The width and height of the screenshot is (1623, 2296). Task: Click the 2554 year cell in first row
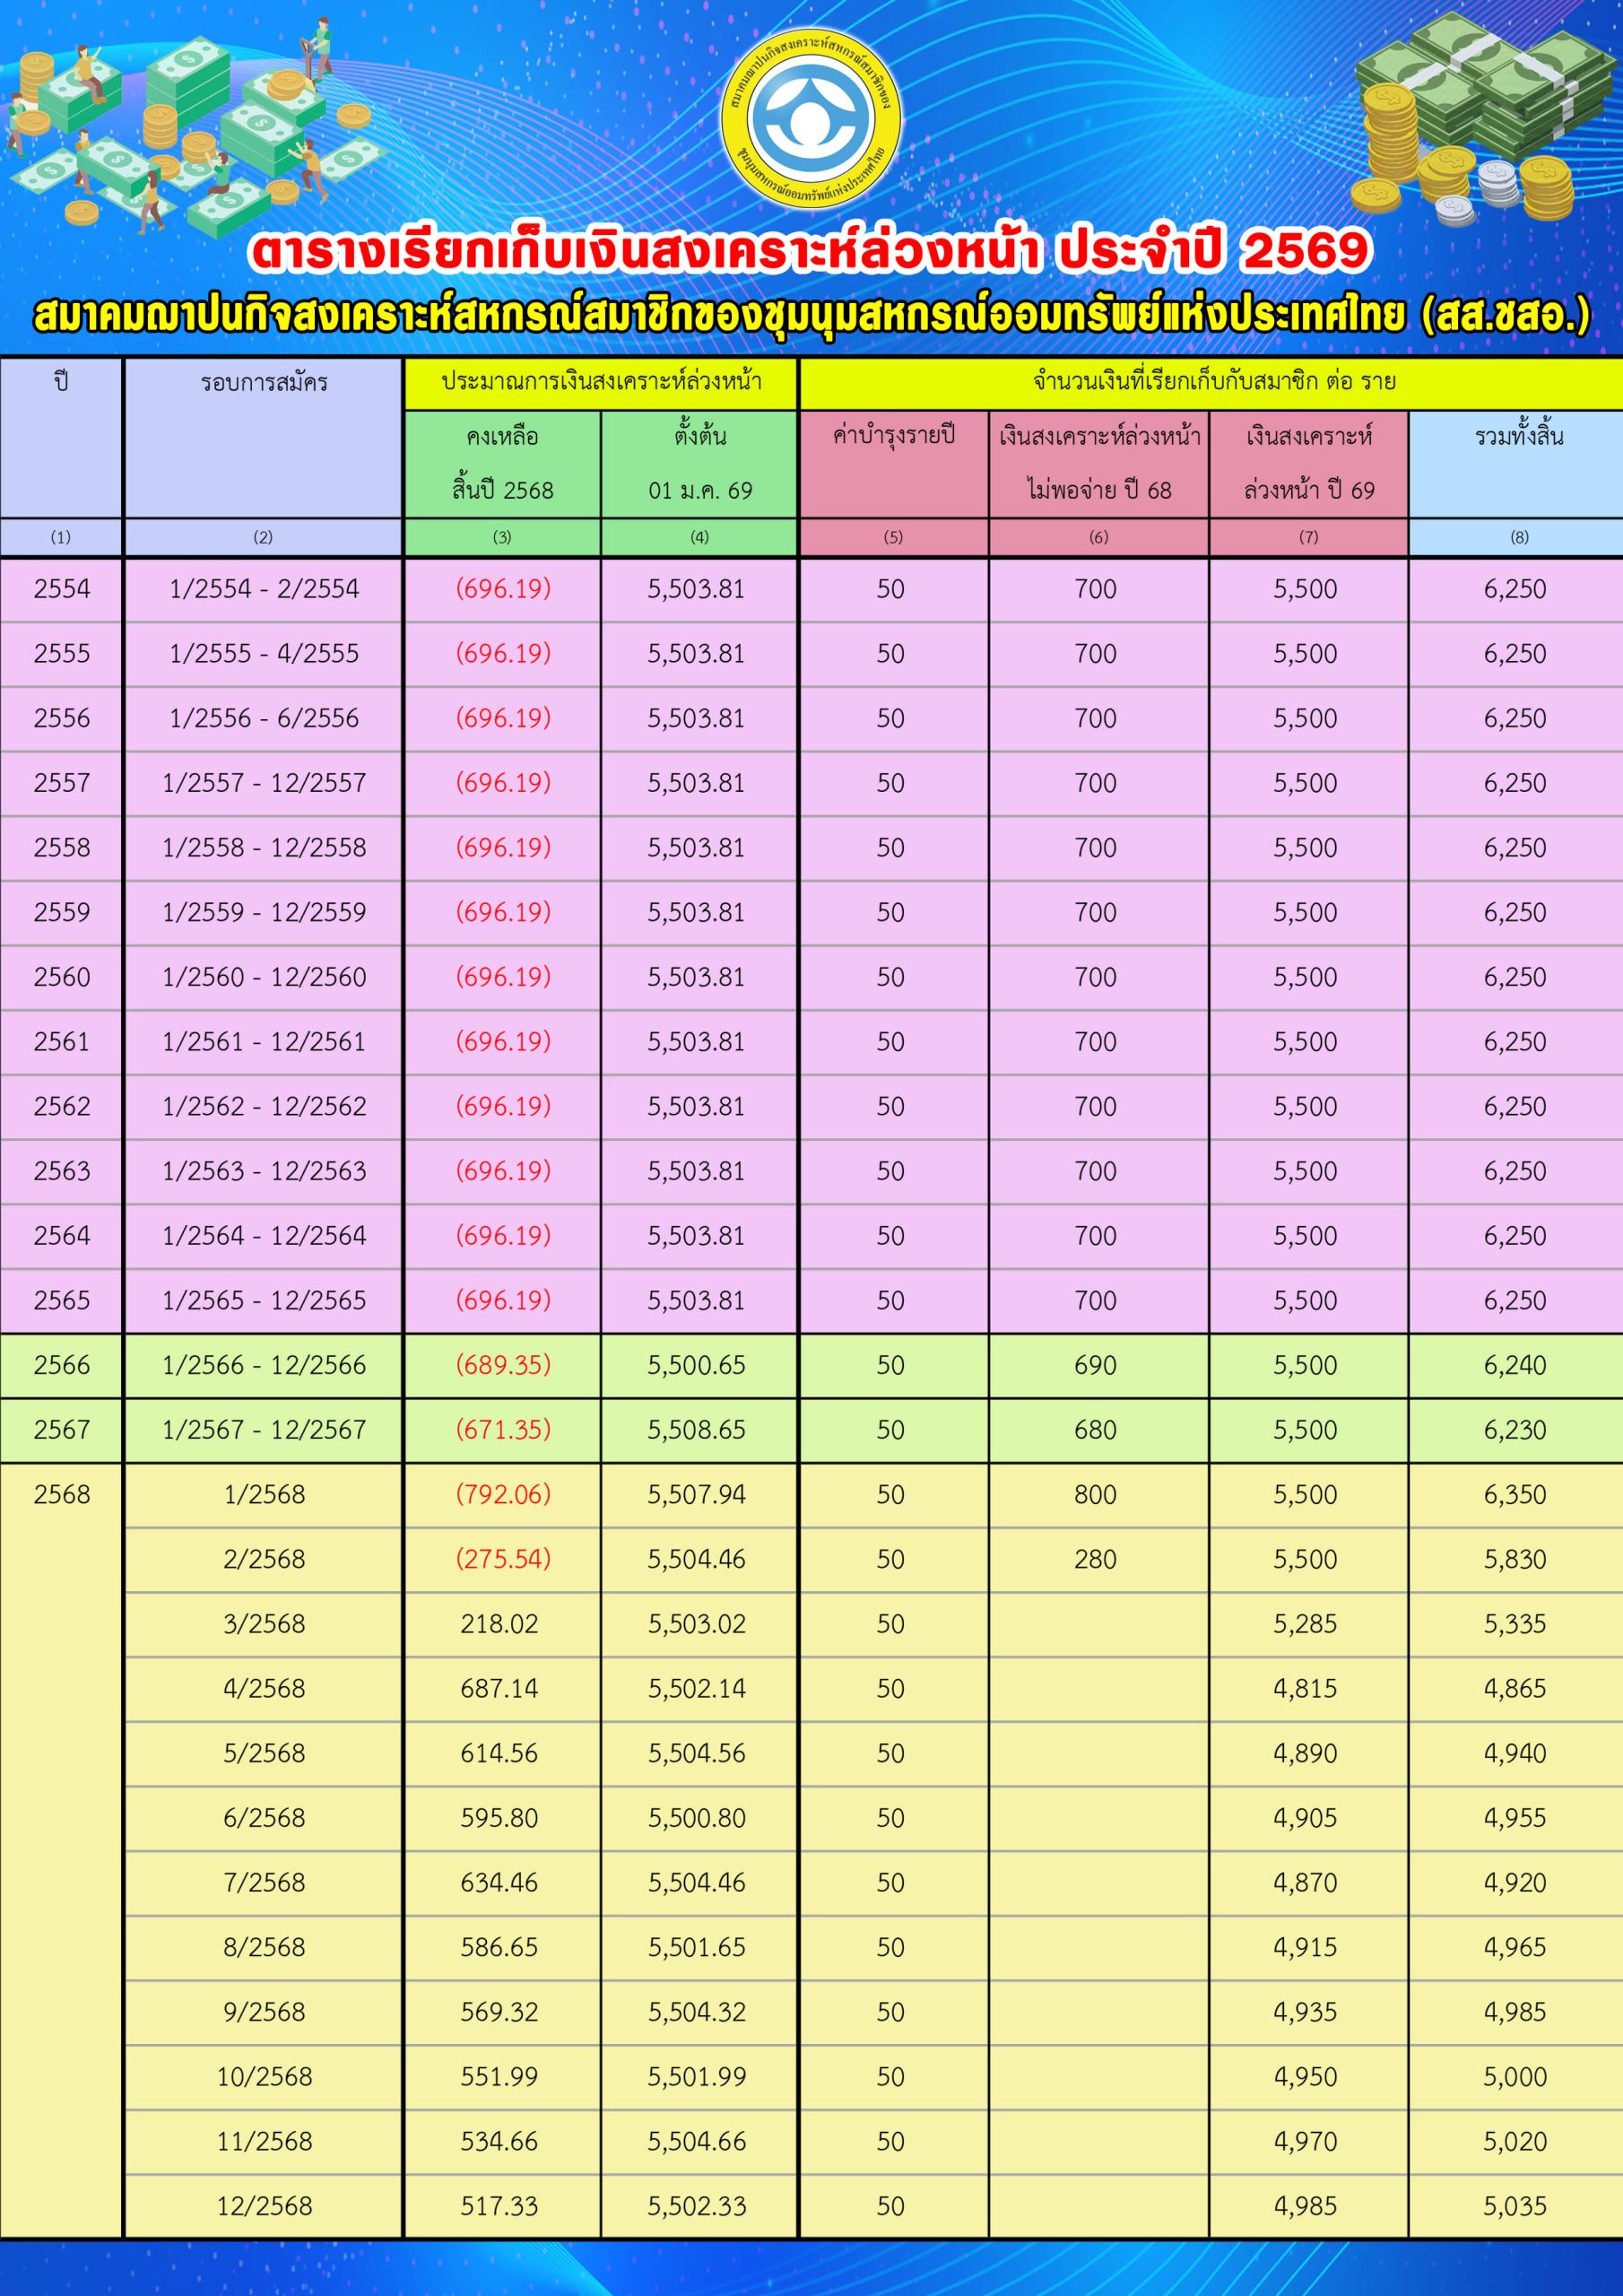coord(61,589)
